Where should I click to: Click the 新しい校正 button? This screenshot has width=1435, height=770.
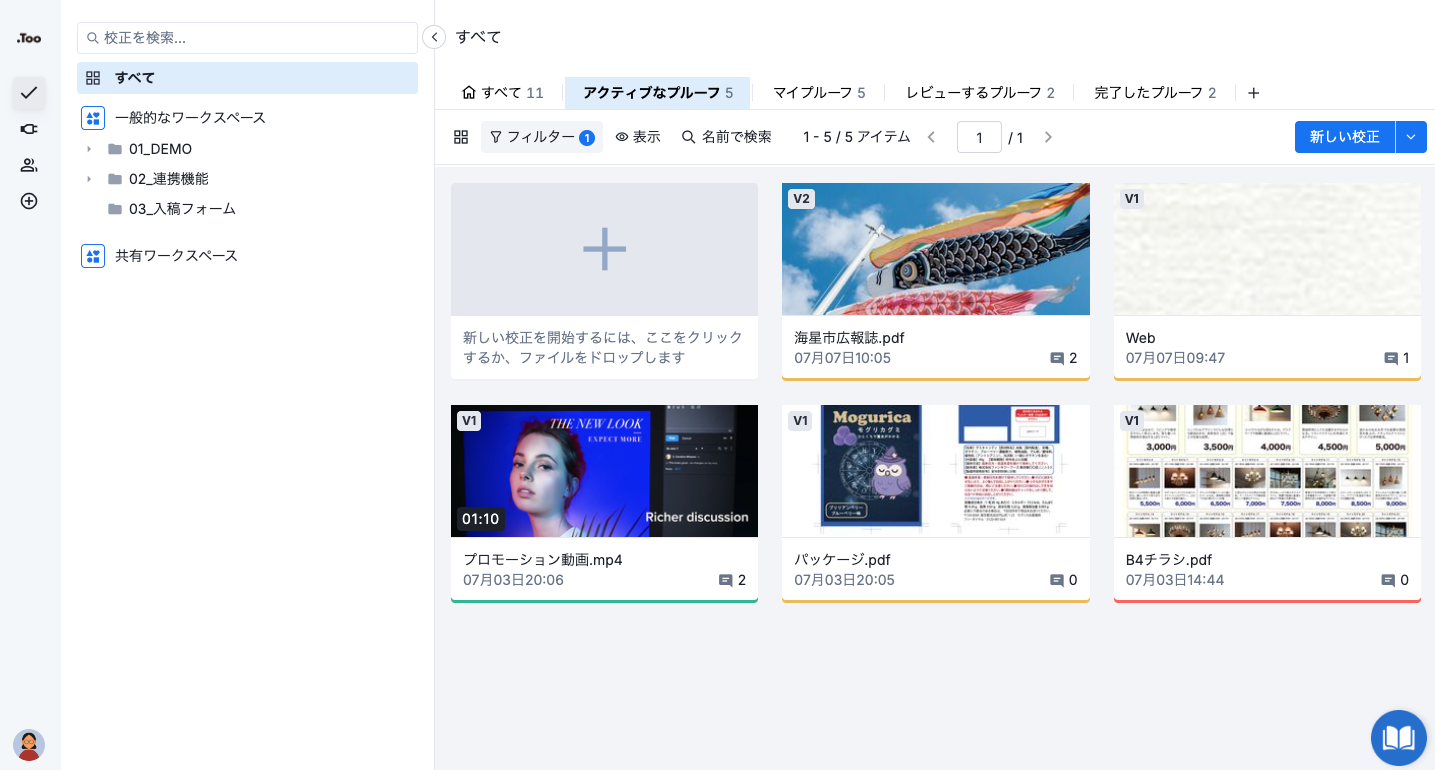[x=1345, y=137]
